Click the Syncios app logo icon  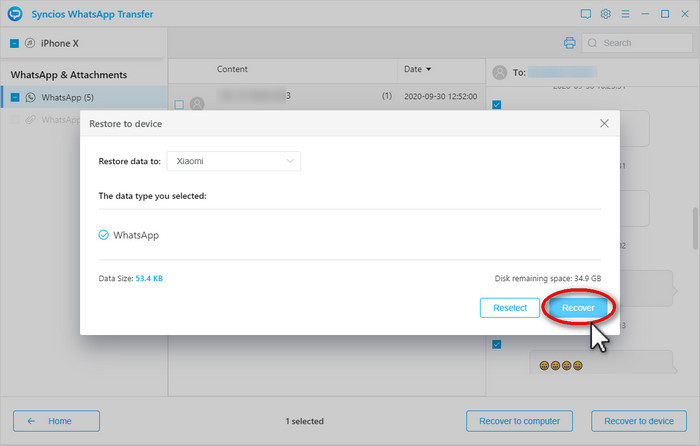click(15, 14)
